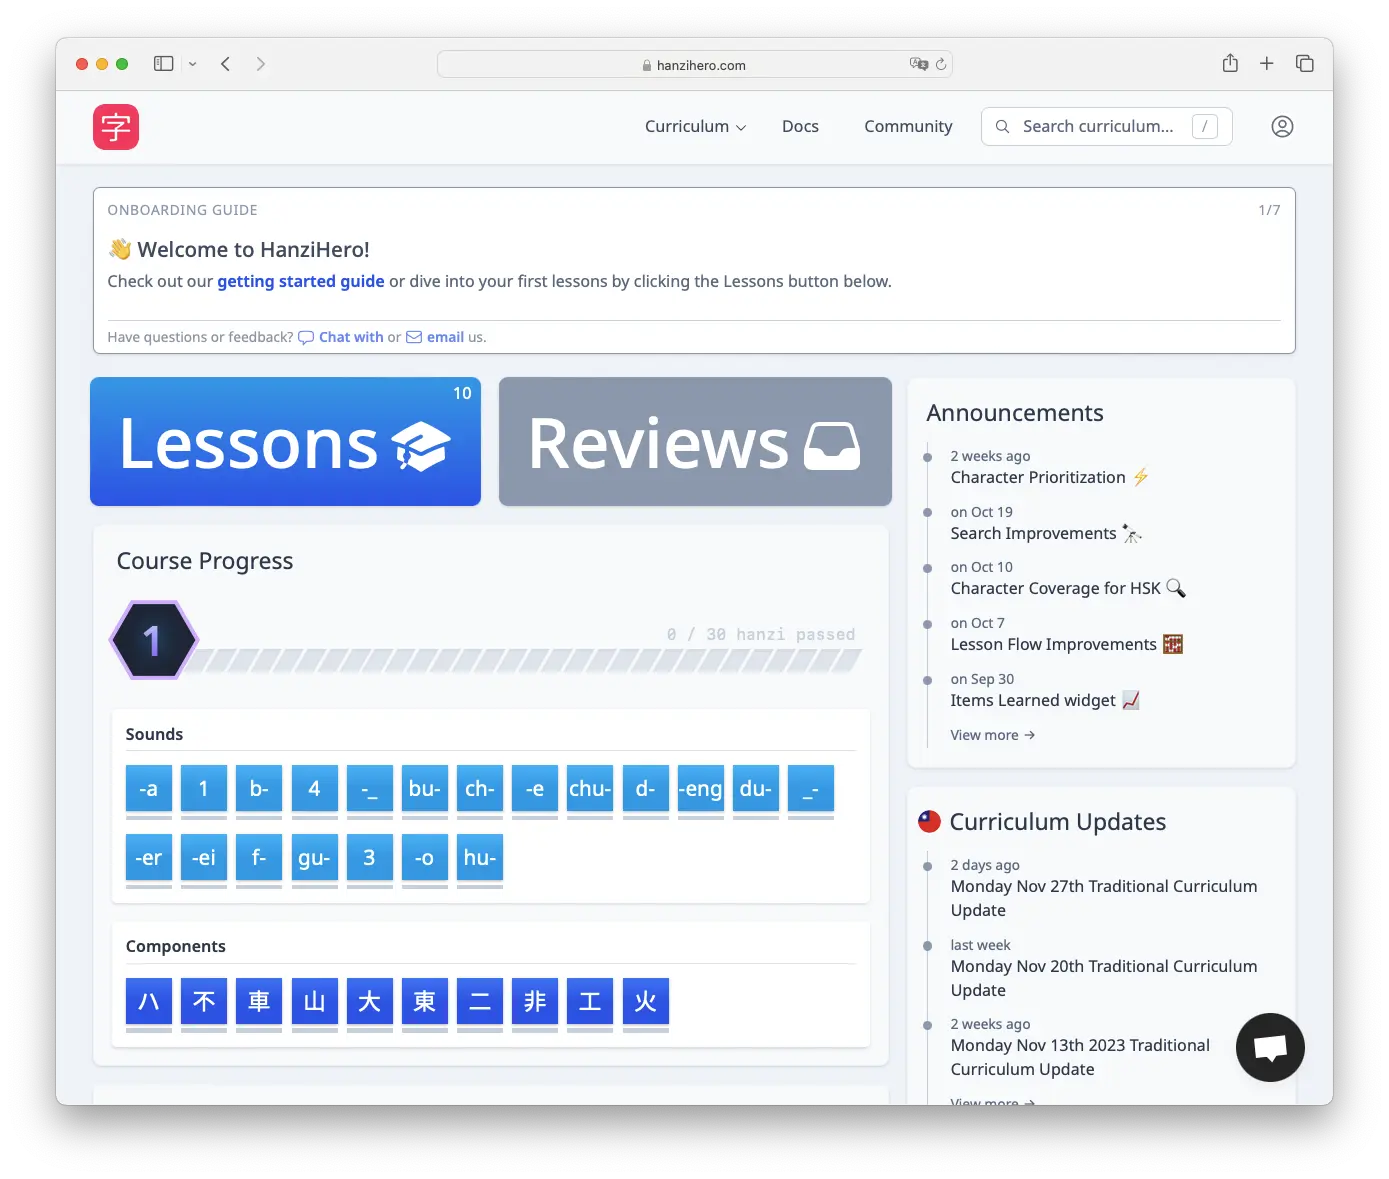This screenshot has width=1389, height=1179.
Task: Select the 大 component tile
Action: pos(370,1001)
